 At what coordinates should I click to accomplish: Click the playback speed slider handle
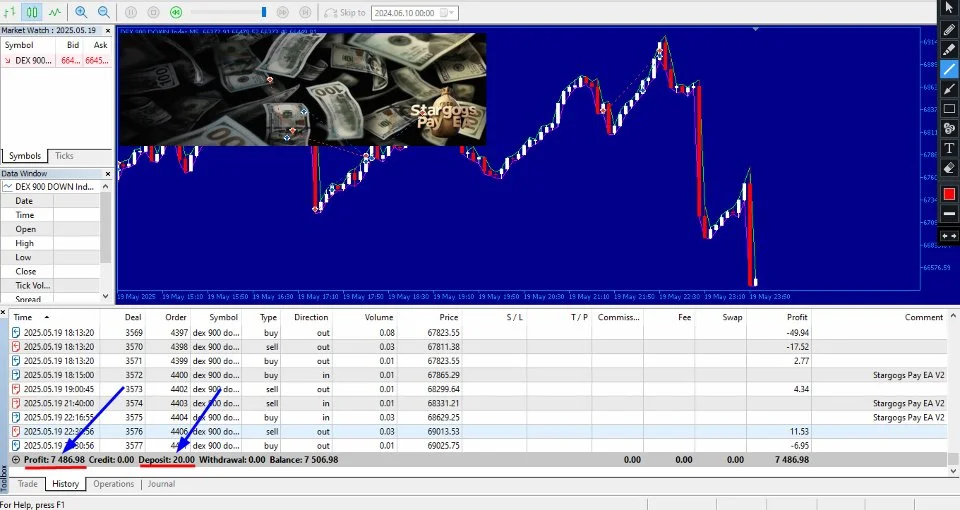[265, 12]
